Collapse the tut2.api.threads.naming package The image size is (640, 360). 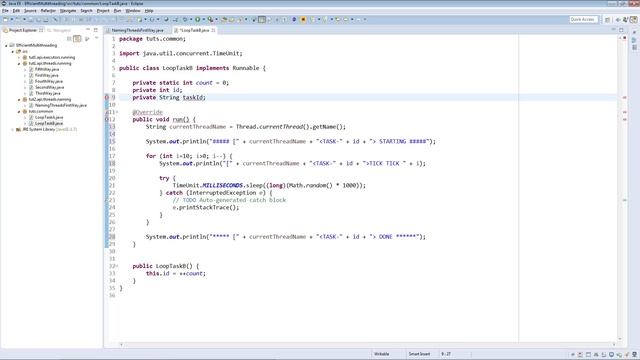pyautogui.click(x=19, y=100)
